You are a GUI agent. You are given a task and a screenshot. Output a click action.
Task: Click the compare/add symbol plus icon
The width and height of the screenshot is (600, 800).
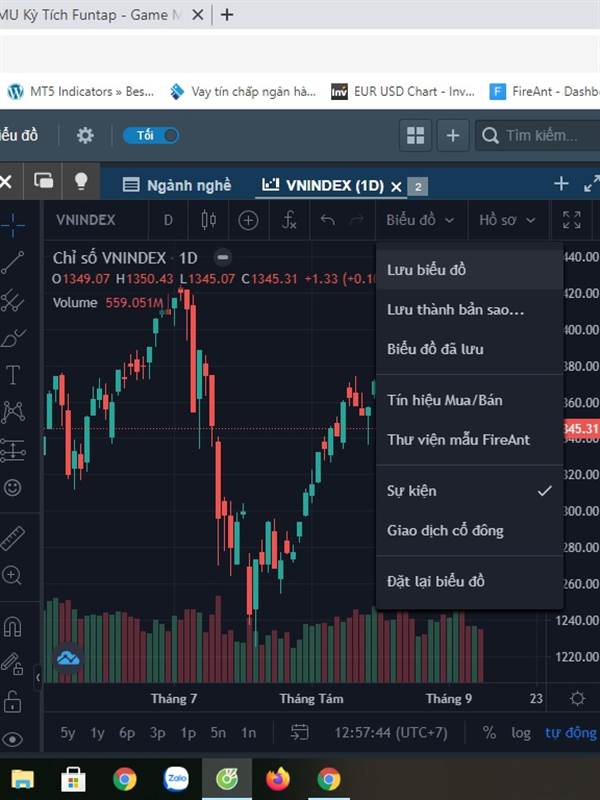tap(248, 220)
